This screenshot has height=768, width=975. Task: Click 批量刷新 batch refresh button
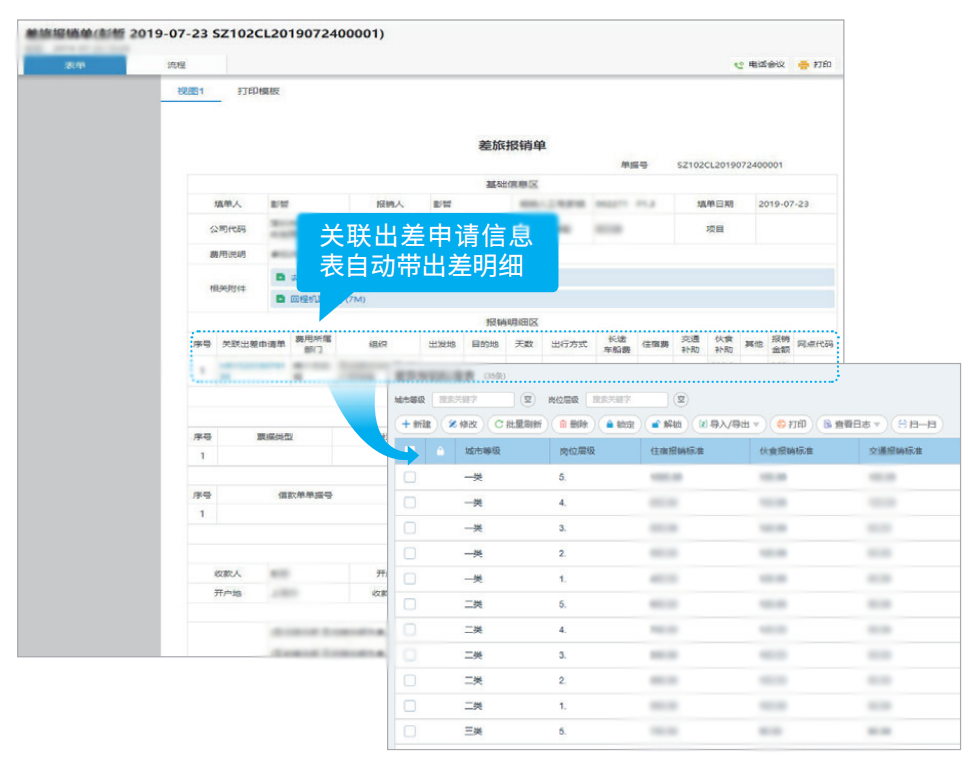tap(518, 424)
